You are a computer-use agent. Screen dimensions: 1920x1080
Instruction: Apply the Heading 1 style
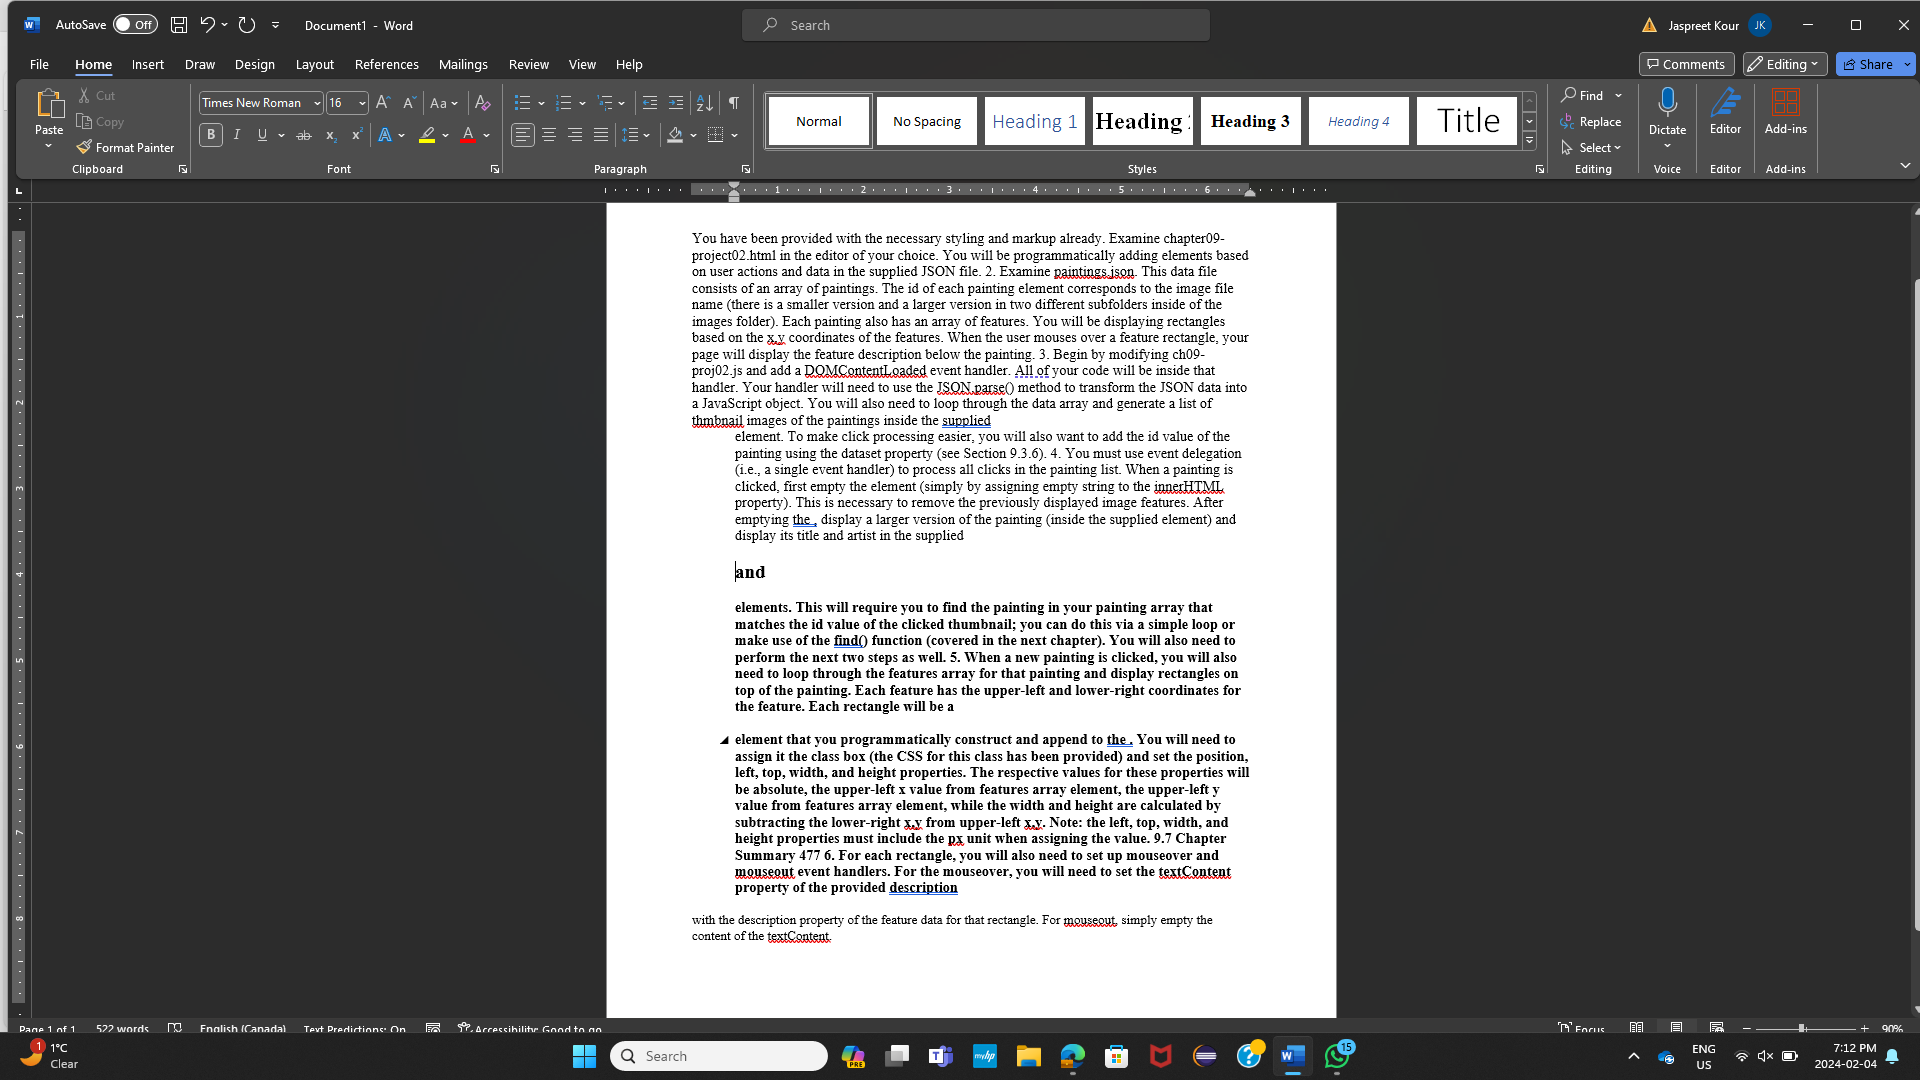[x=1034, y=120]
